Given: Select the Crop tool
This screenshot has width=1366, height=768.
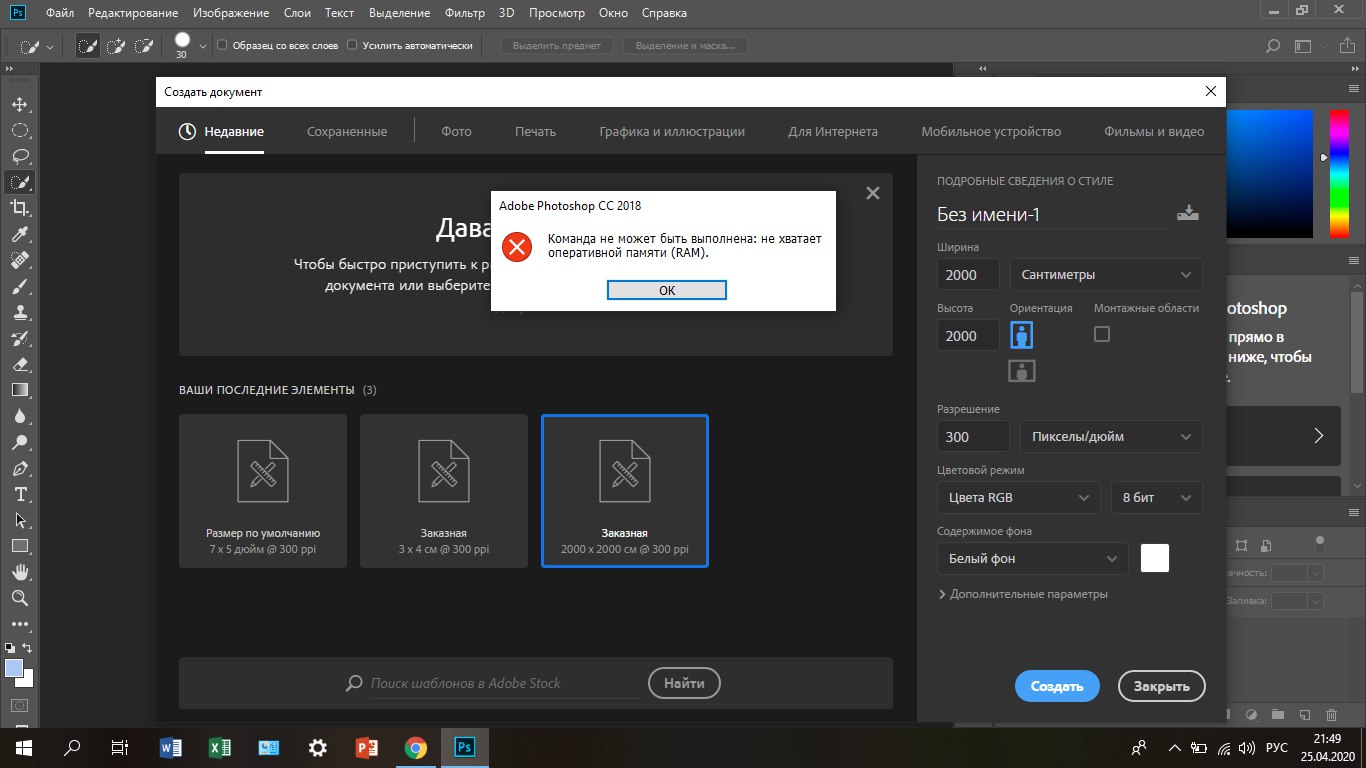Looking at the screenshot, I should point(19,208).
